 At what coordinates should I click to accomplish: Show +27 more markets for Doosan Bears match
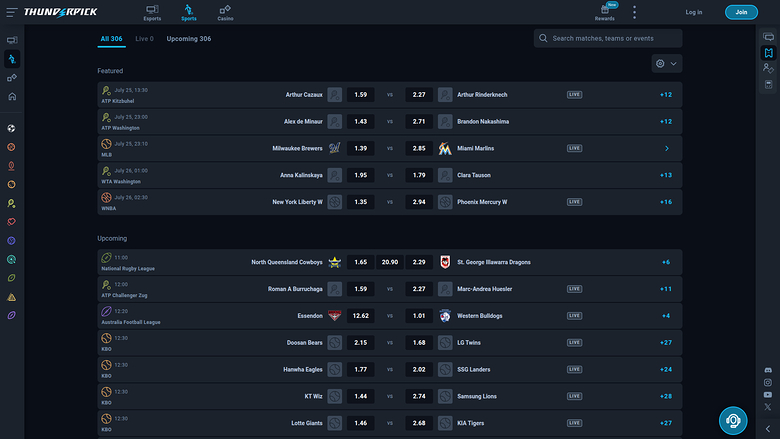coord(666,343)
